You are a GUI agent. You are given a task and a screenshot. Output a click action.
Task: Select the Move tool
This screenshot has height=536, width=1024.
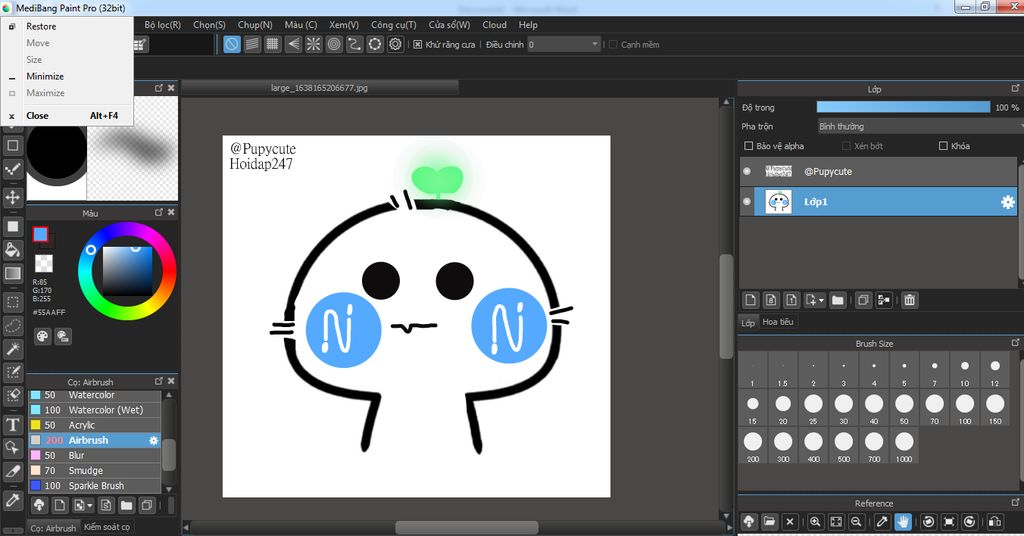tap(12, 197)
